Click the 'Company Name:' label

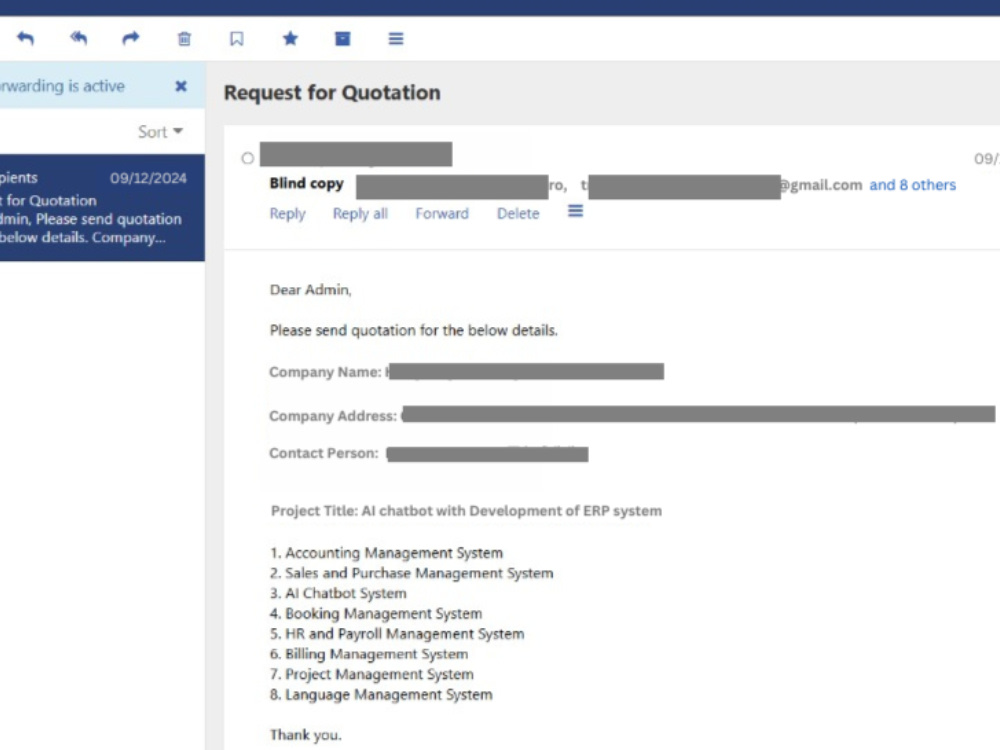coord(325,372)
